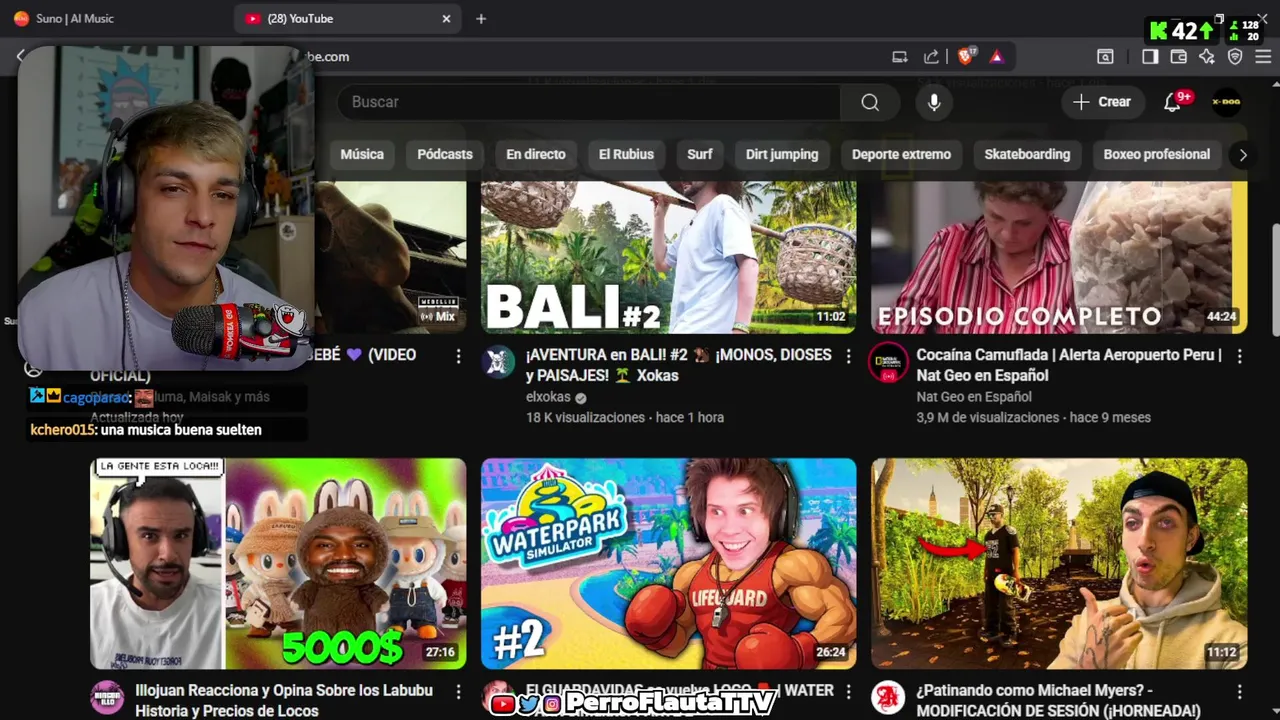Click the text "18 K visualizaciones • hace 1 hora"

coord(625,418)
